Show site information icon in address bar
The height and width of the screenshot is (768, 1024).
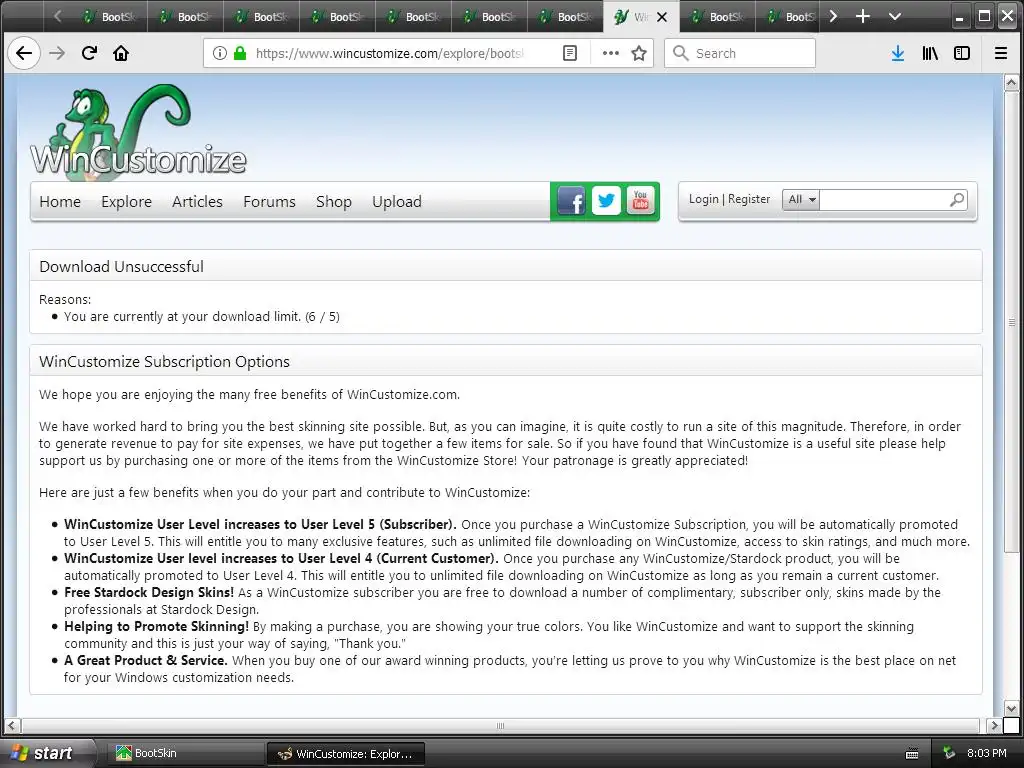pyautogui.click(x=220, y=53)
